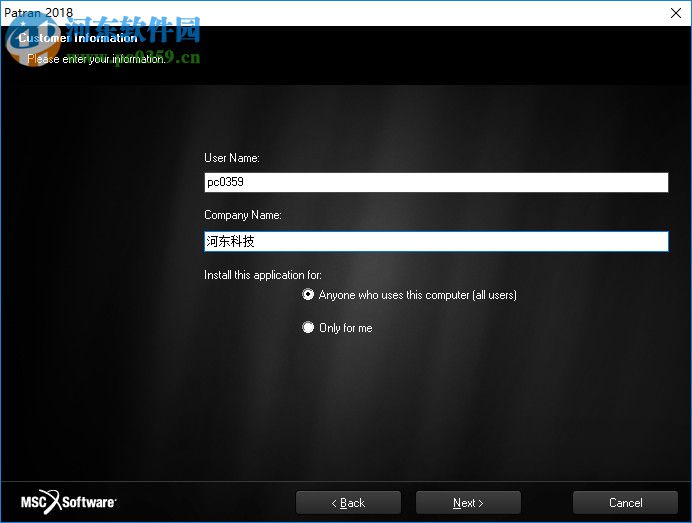Screen dimensions: 692x523
Task: Click the User Name input field
Action: tap(436, 182)
